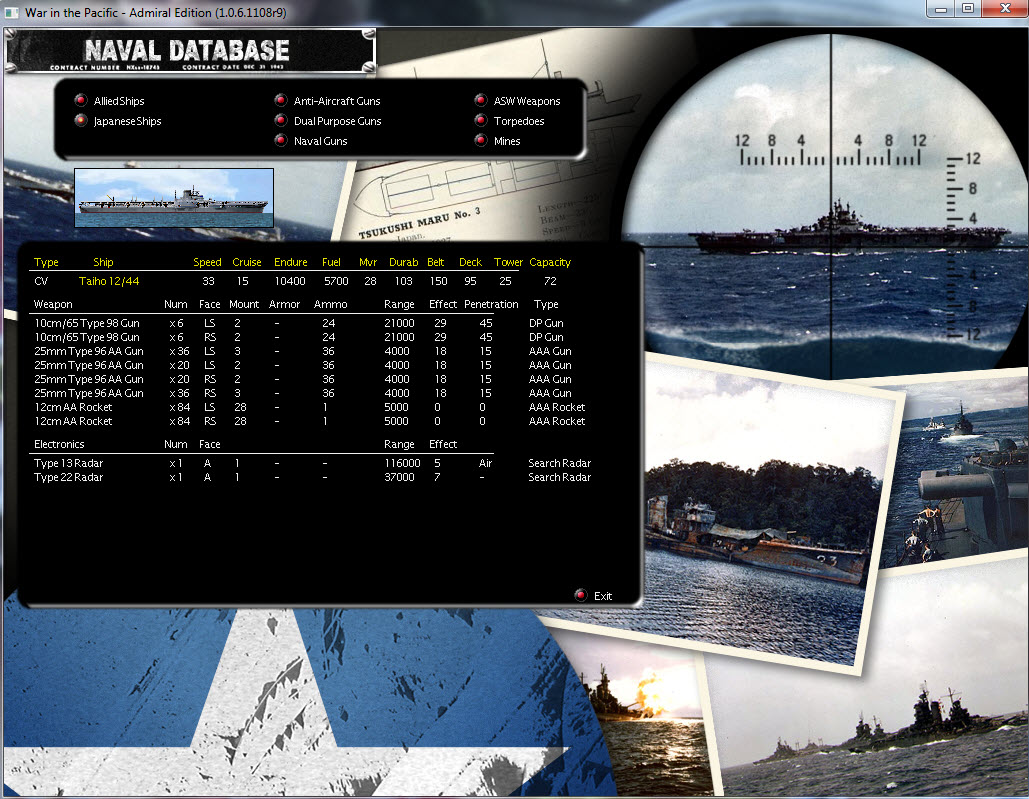This screenshot has height=799, width=1029.
Task: Select the Japanese Ships radio dot
Action: (x=81, y=120)
